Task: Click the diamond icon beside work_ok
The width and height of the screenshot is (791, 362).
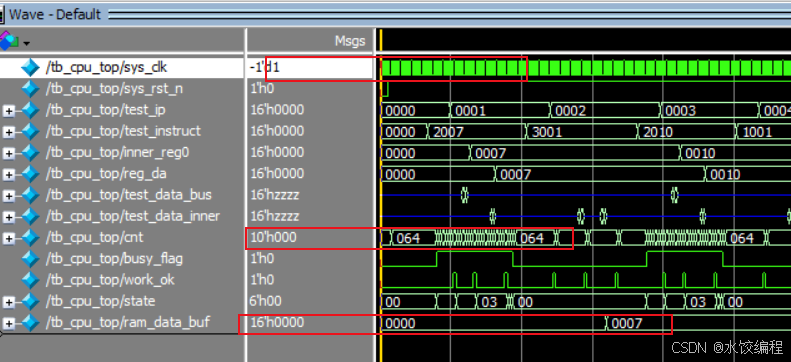Action: [30, 280]
